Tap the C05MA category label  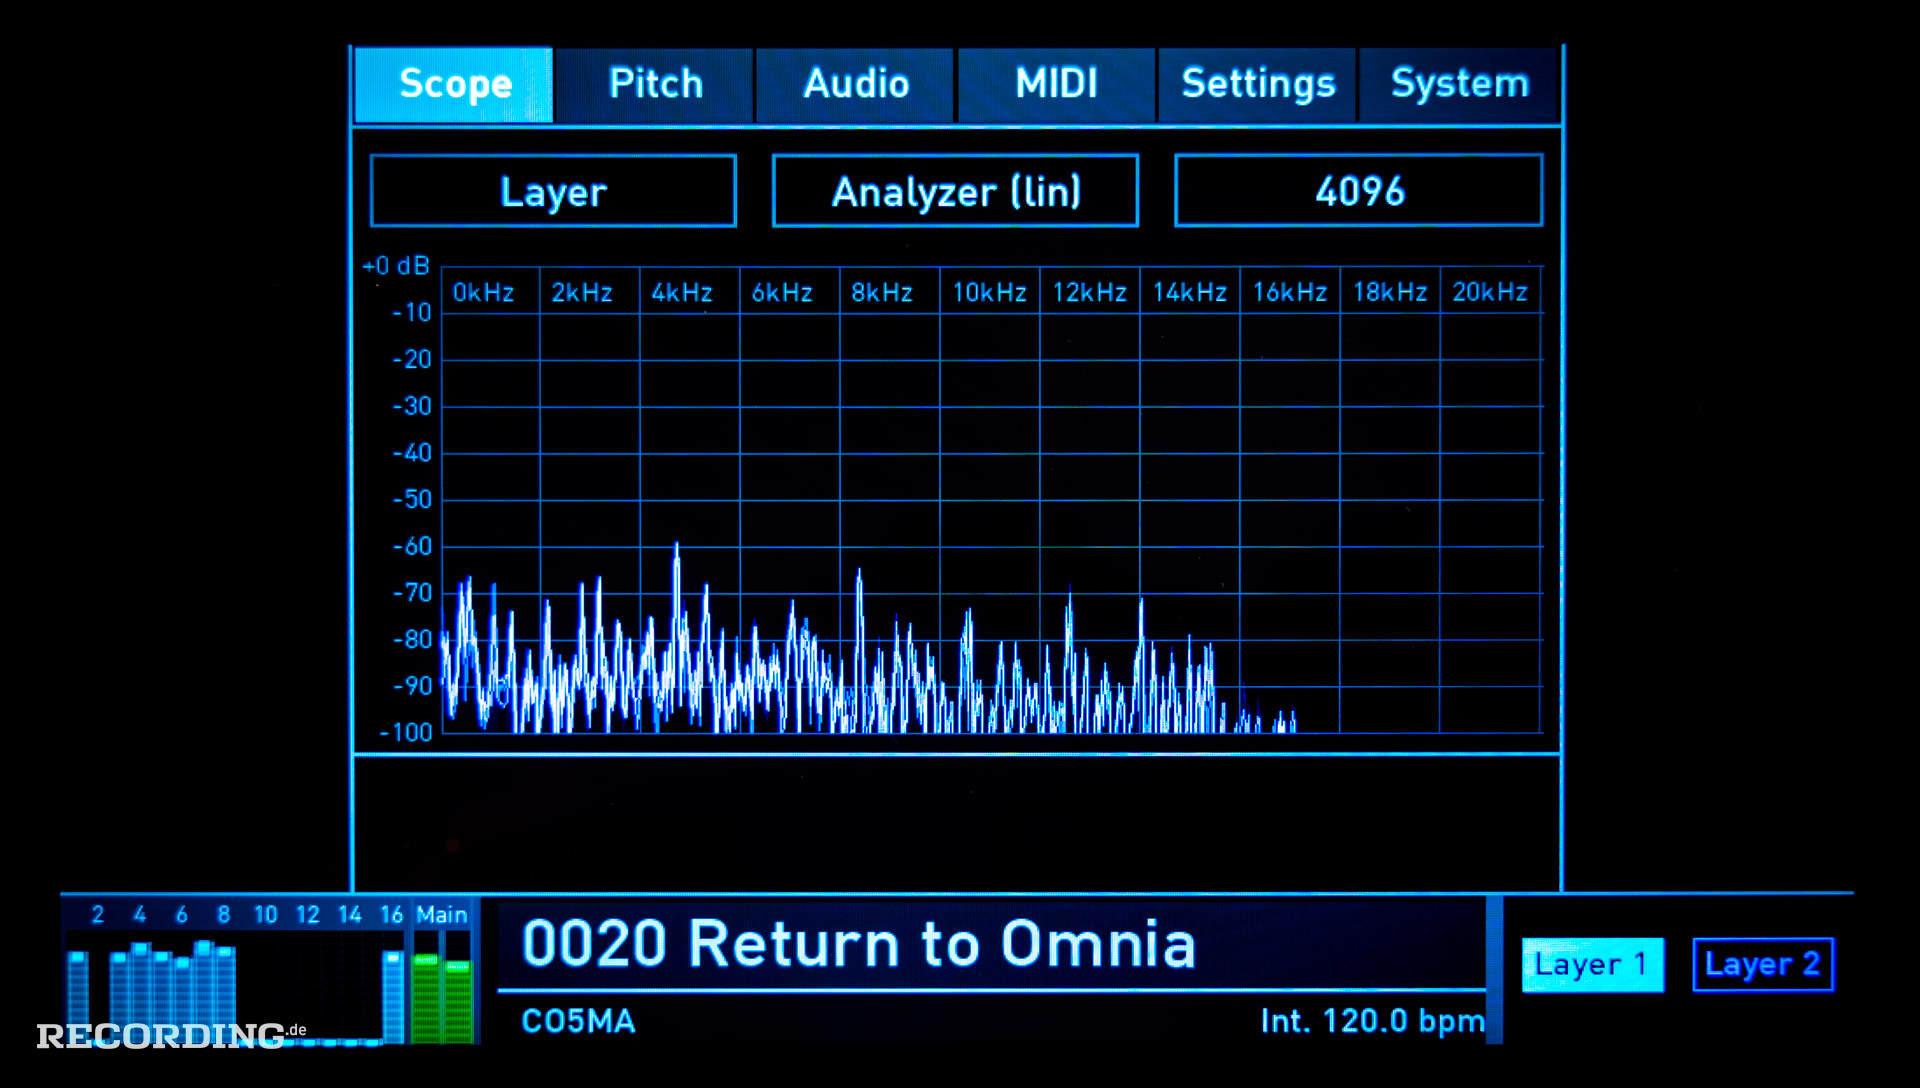coord(578,1021)
